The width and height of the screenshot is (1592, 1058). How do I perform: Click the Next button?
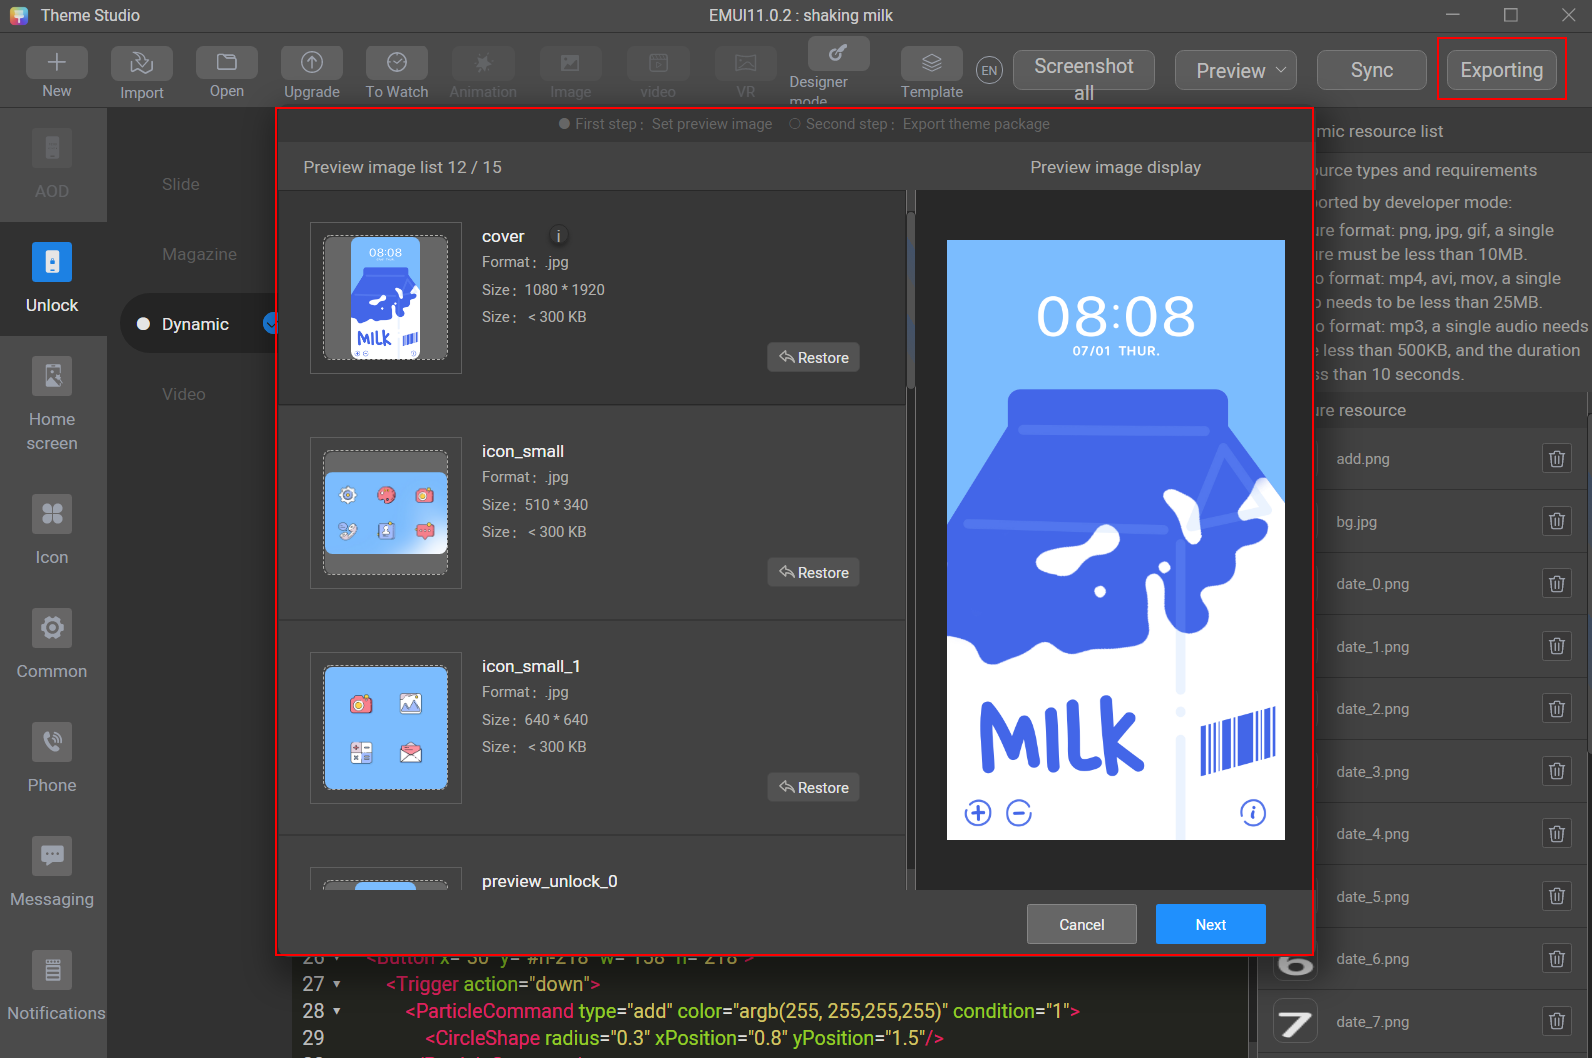1210,924
